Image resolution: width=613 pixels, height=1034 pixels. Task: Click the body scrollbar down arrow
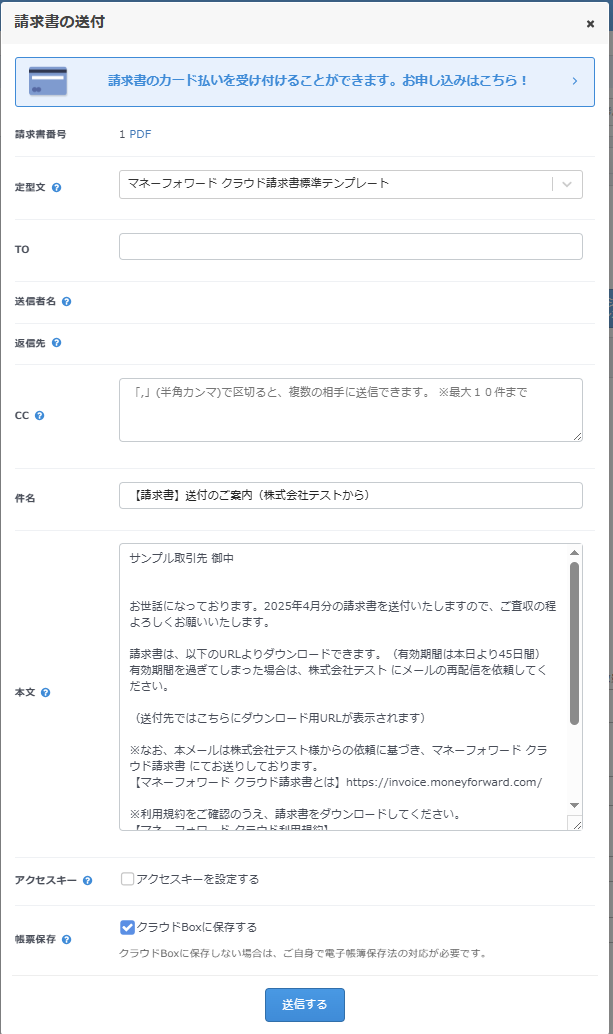pyautogui.click(x=574, y=805)
